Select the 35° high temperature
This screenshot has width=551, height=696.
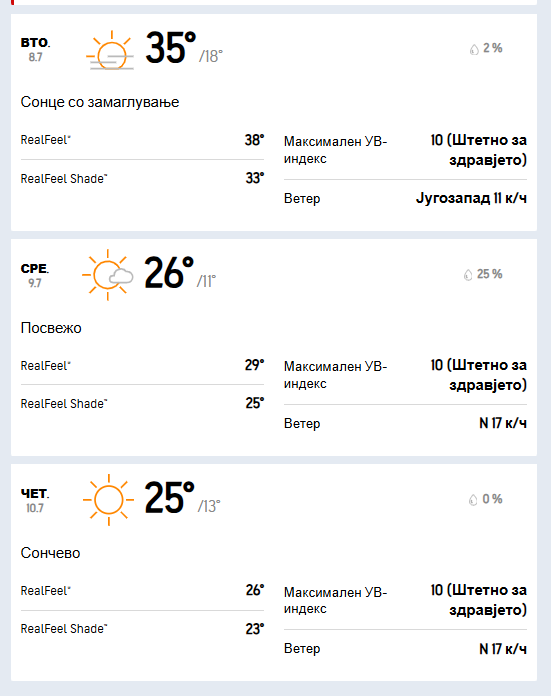point(170,48)
